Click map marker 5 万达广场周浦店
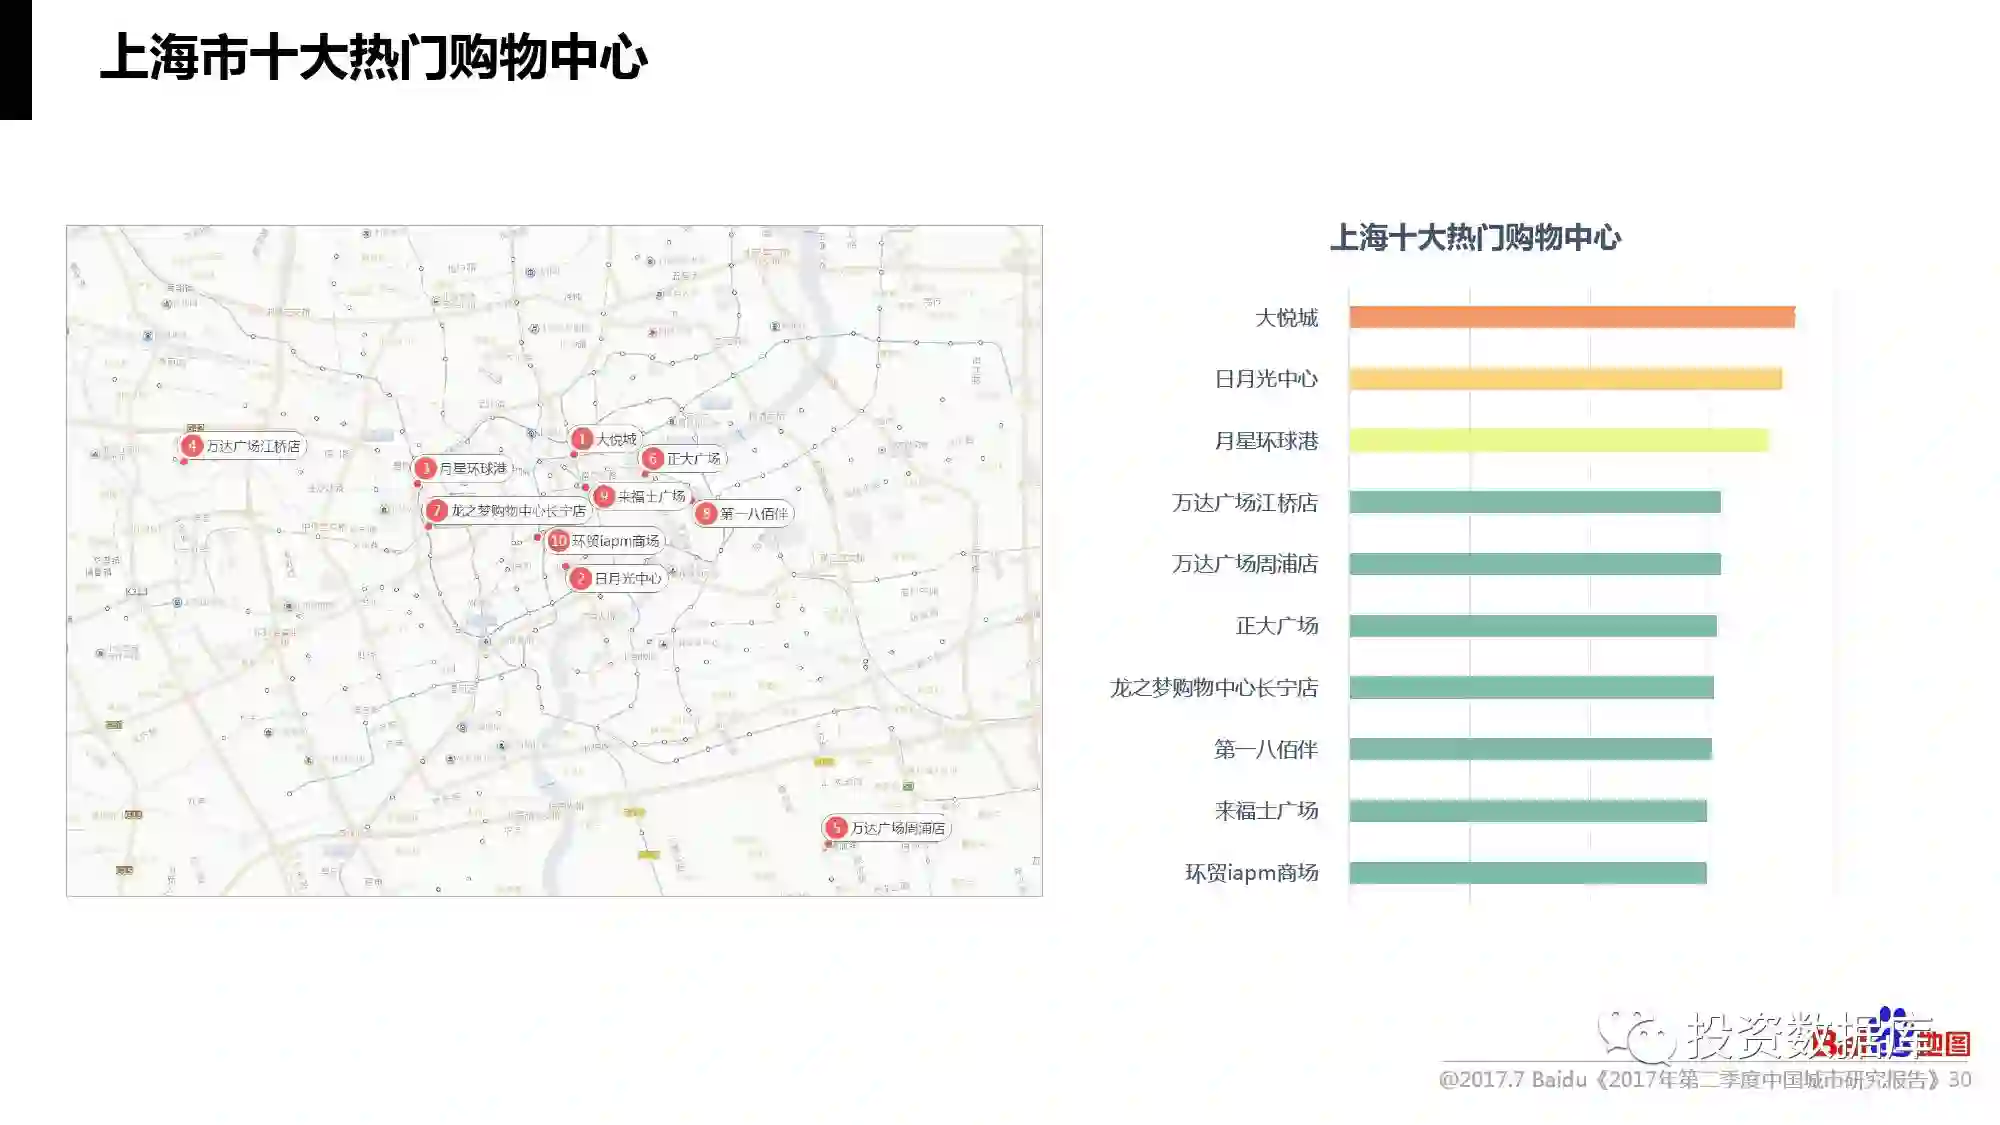The width and height of the screenshot is (2000, 1125). [x=836, y=828]
